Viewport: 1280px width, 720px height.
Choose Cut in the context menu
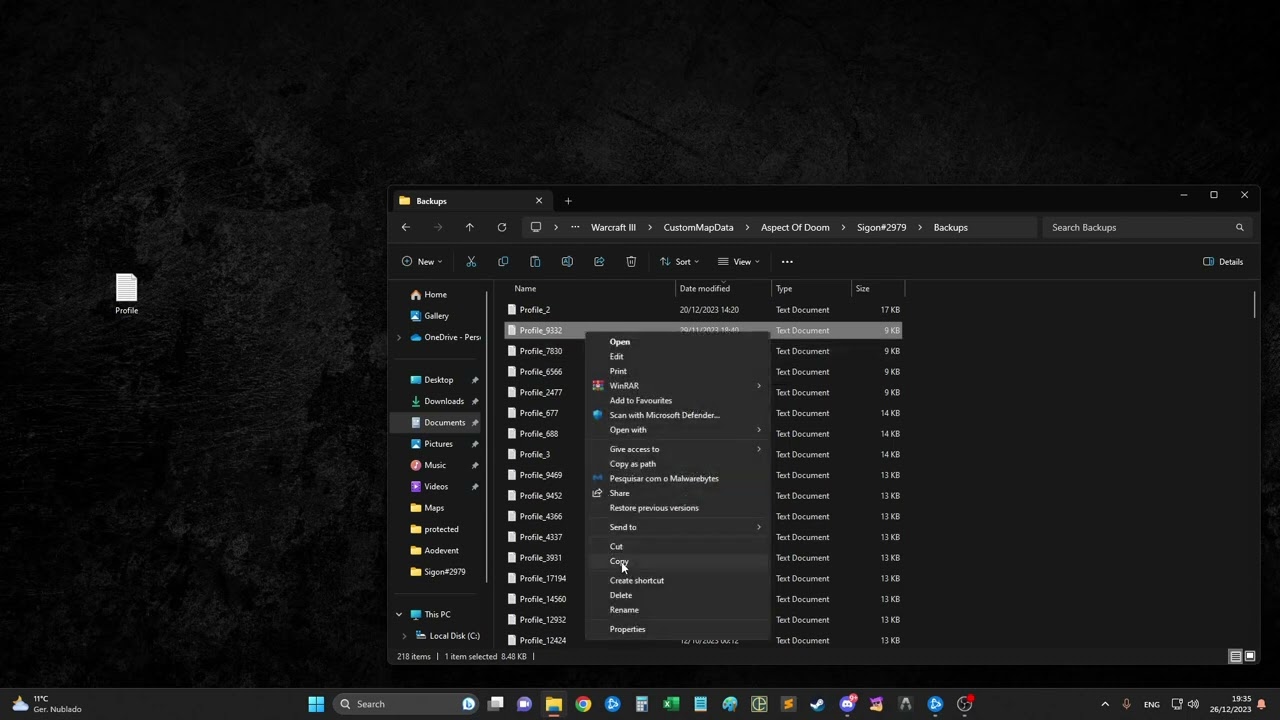click(677, 546)
